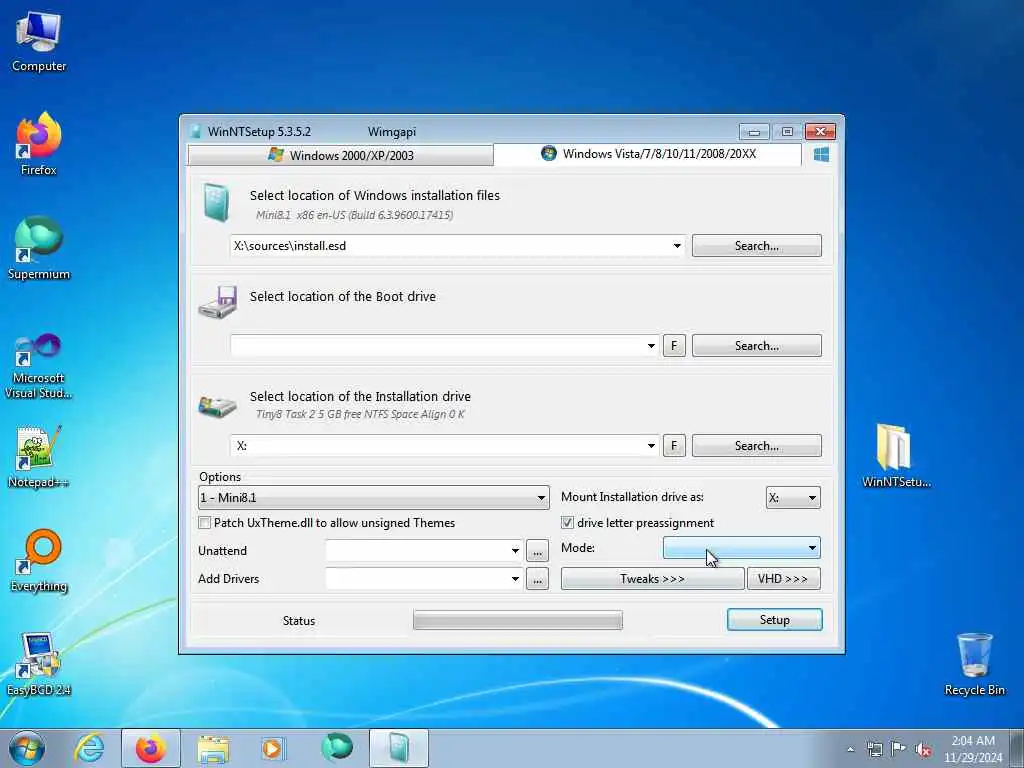The image size is (1024, 768).
Task: Open the Mount Installation drive letter dropdown
Action: [x=793, y=498]
